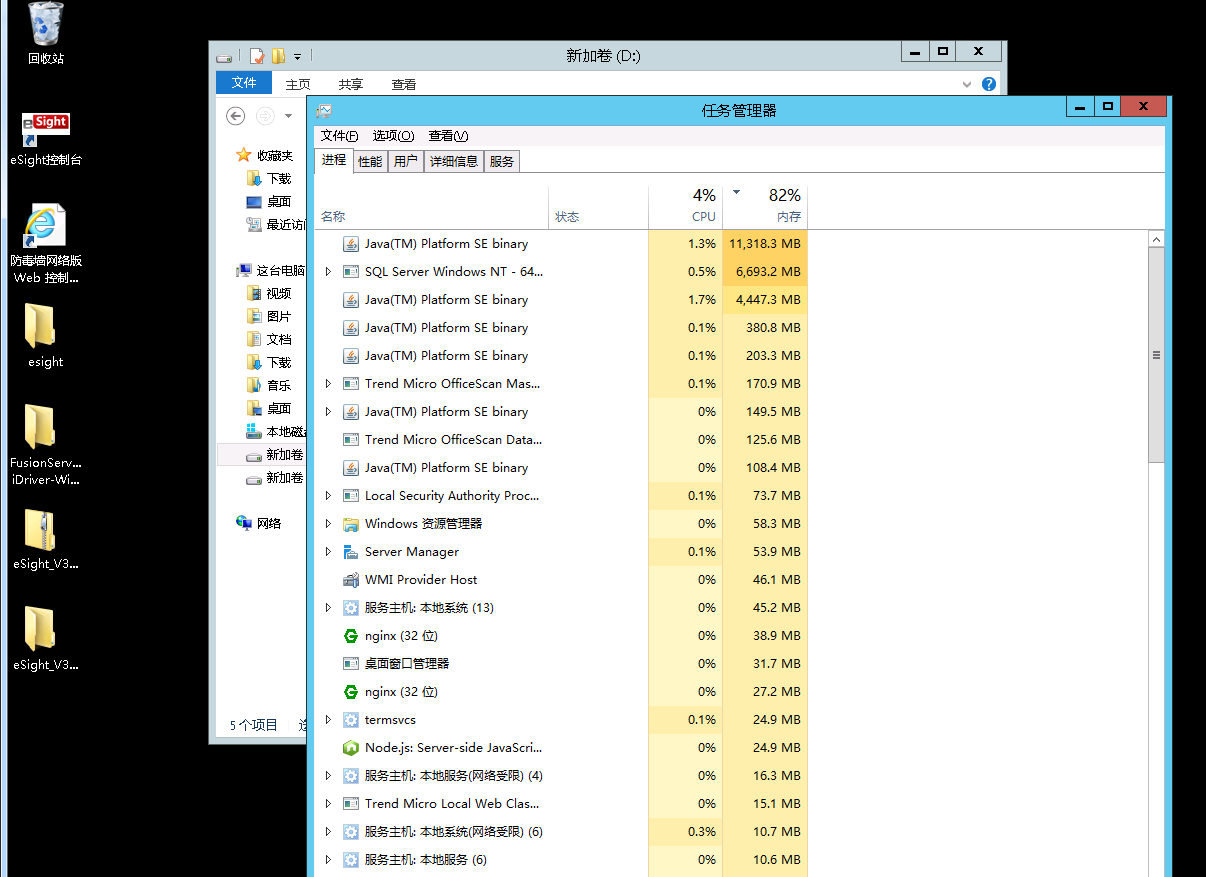
Task: Click the Trend Micro OfficeScan Data process icon
Action: 351,440
